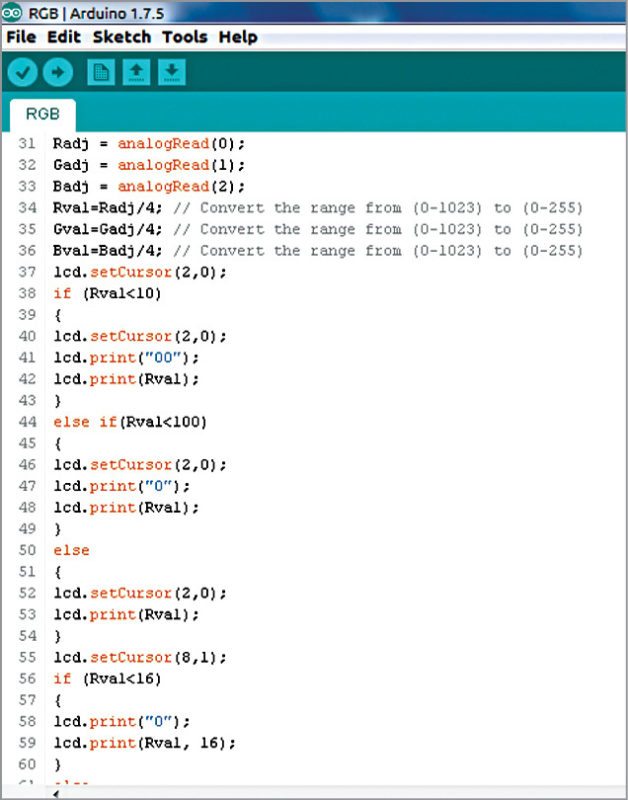628x800 pixels.
Task: Click the horizontal scrollbar left arrow
Action: coord(55,793)
